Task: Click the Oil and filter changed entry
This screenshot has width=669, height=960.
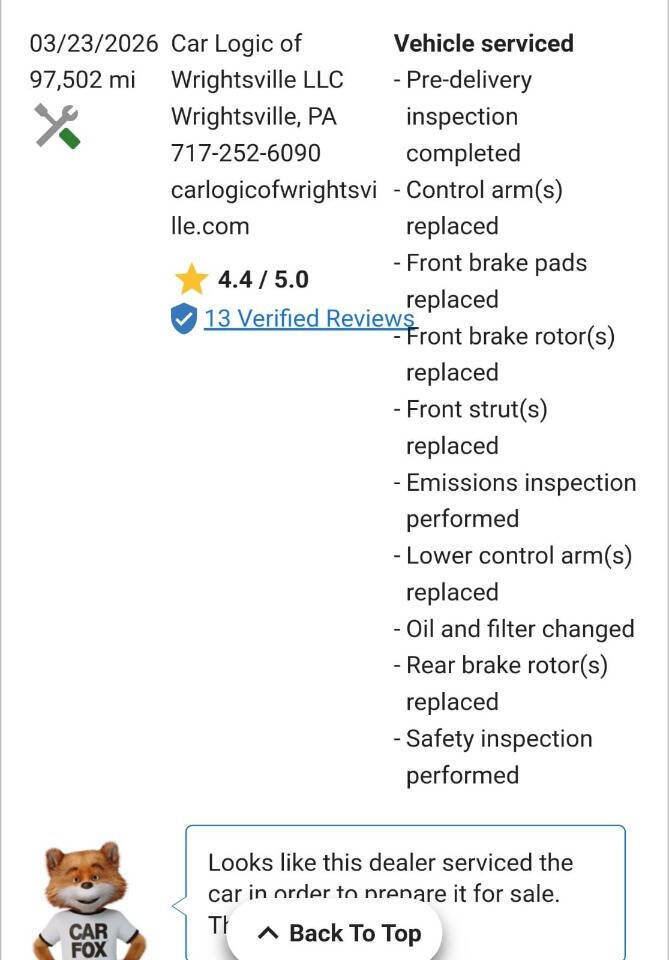Action: coord(519,629)
